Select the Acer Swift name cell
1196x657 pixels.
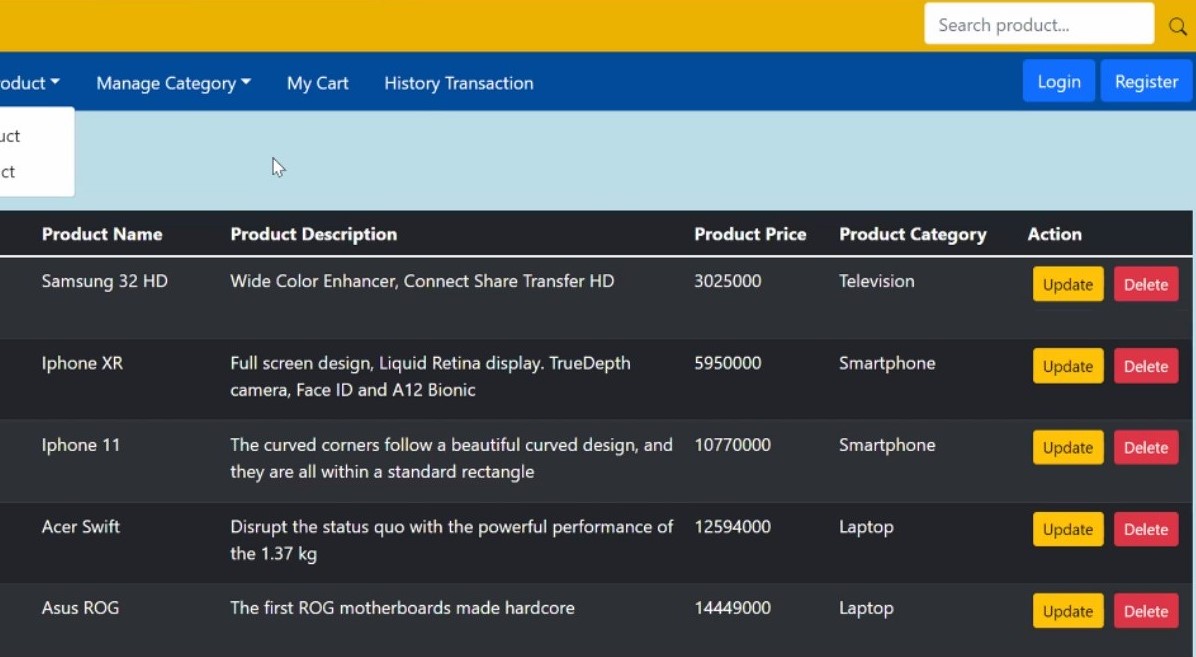point(80,527)
